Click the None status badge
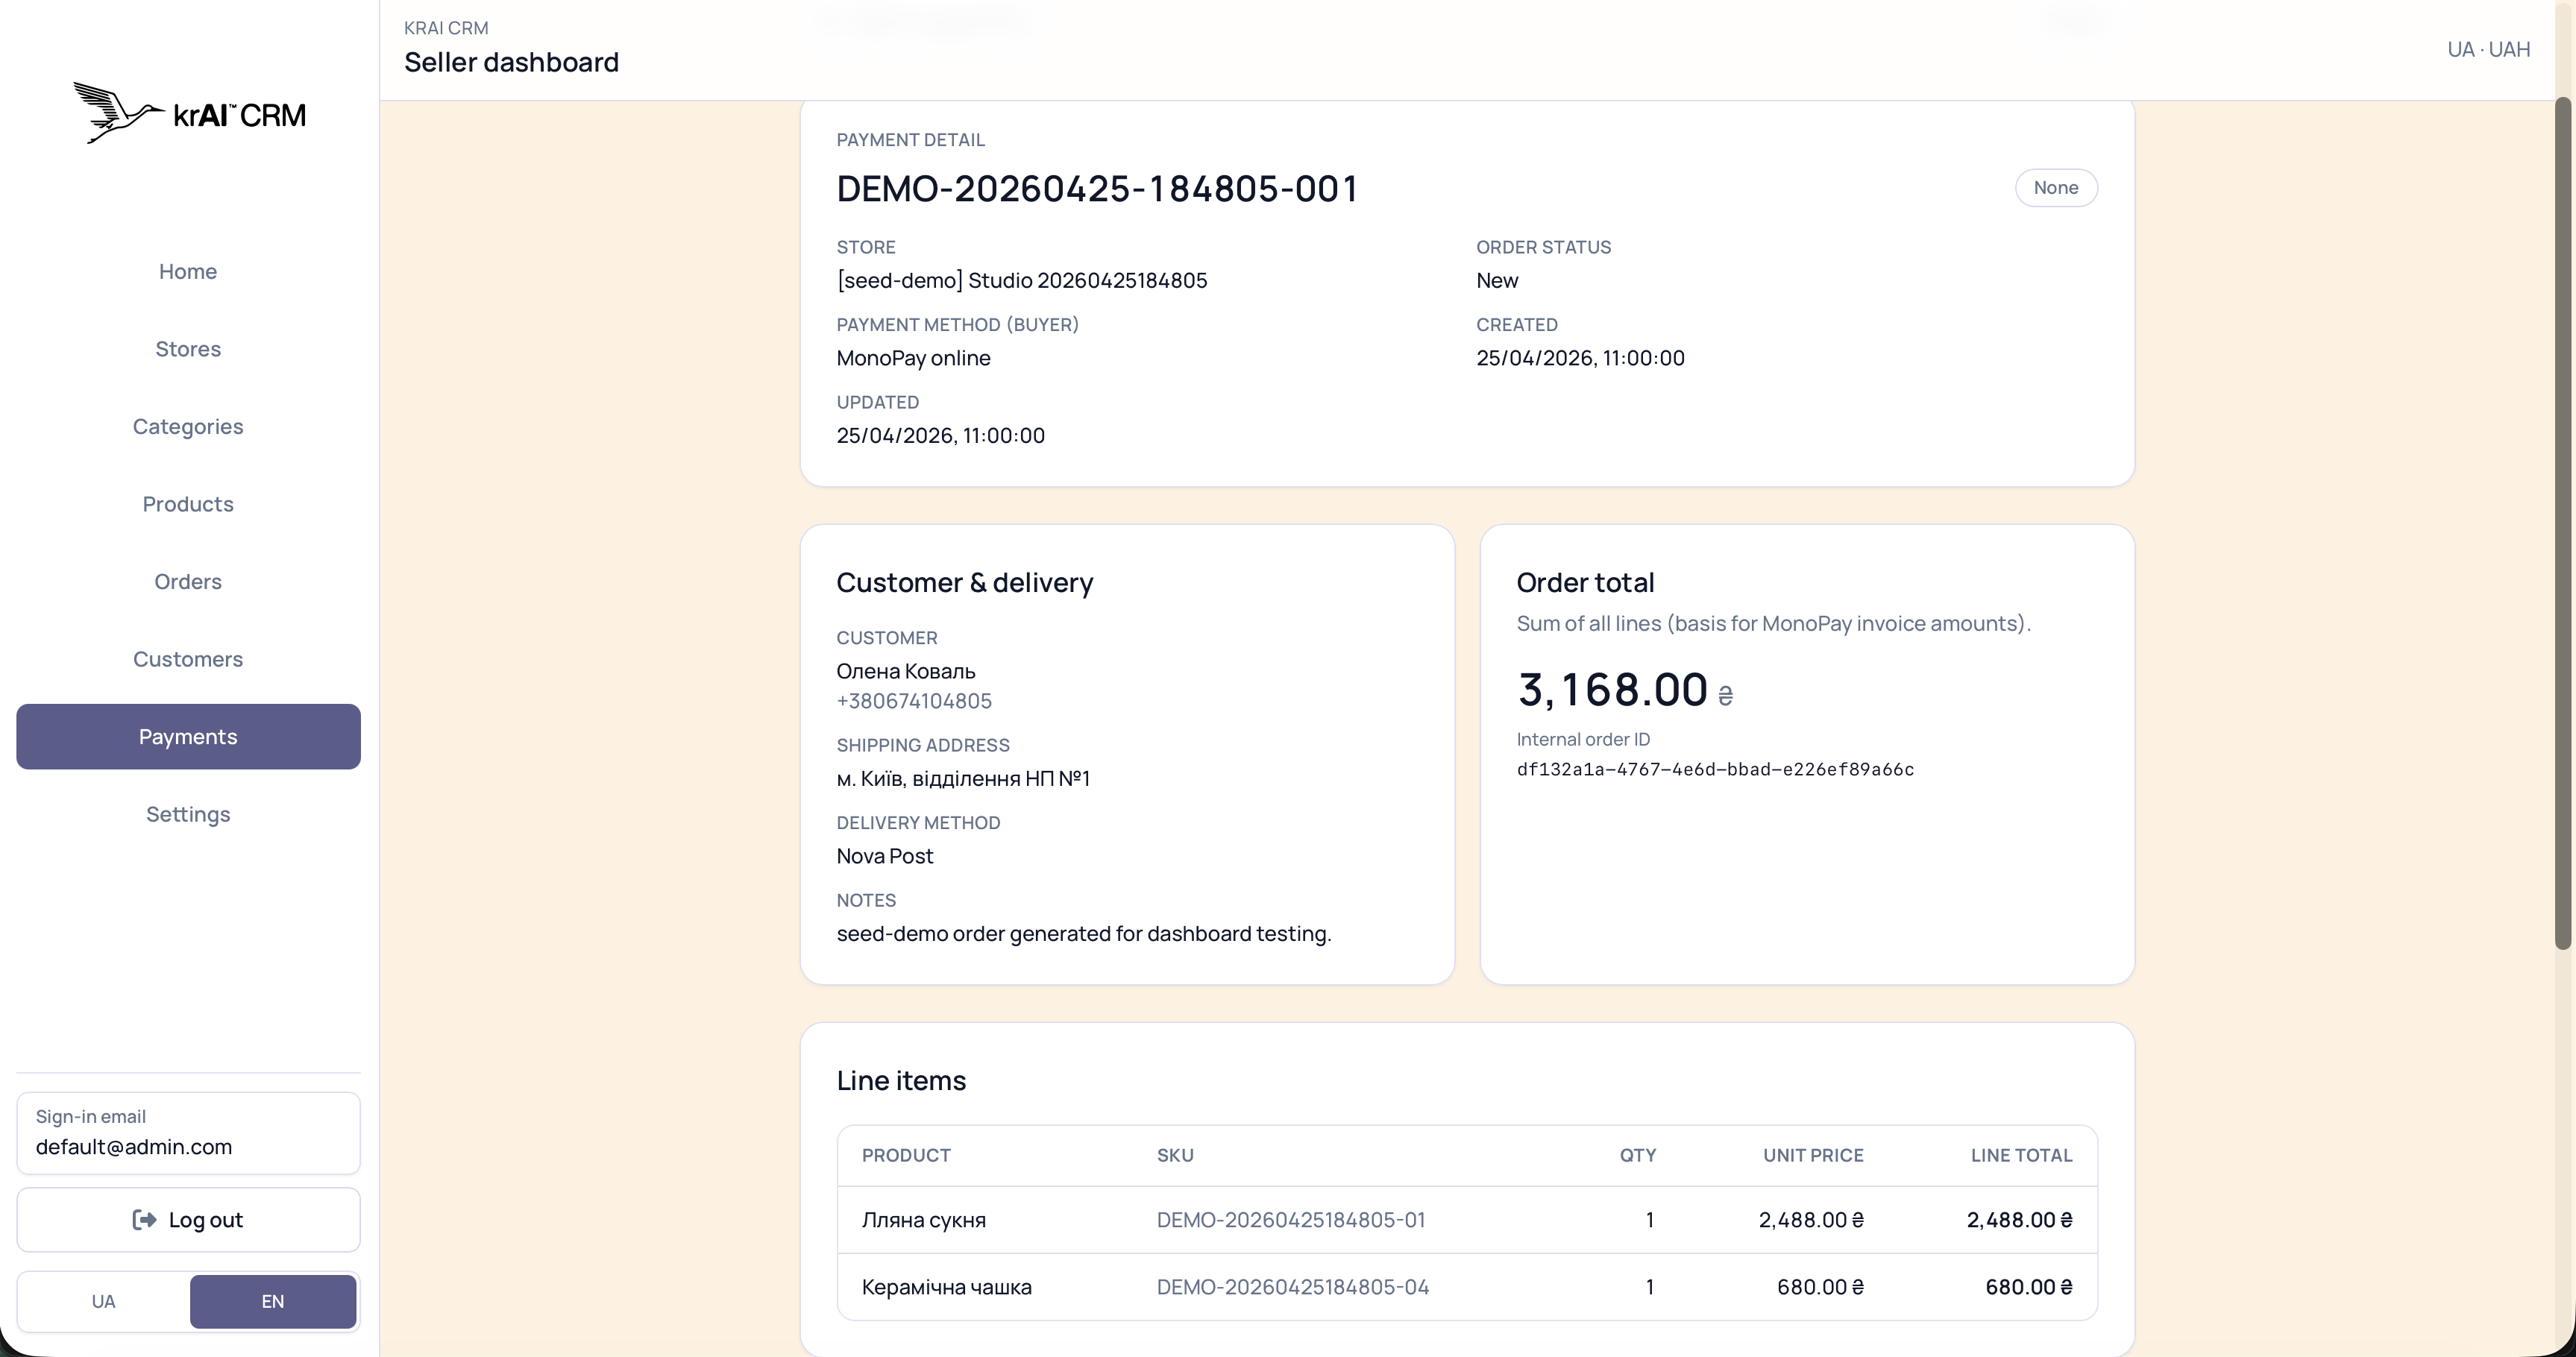 [x=2055, y=187]
